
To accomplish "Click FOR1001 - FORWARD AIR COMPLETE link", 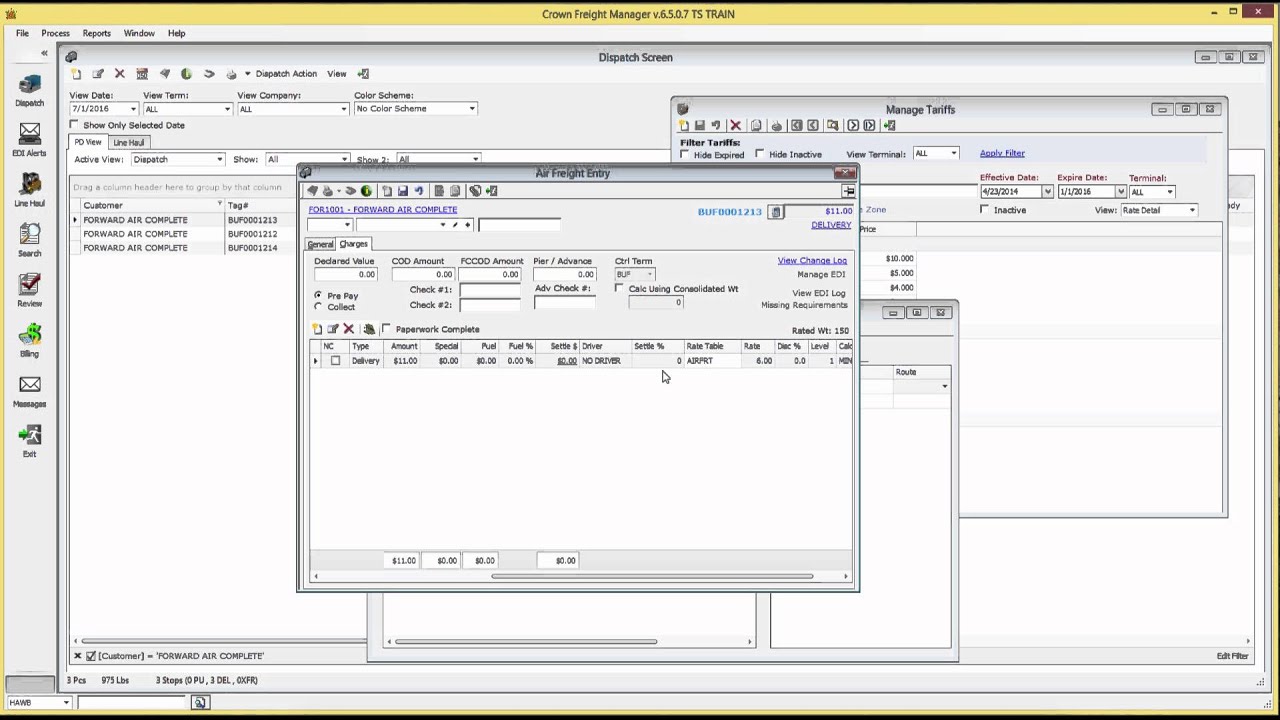I will click(383, 210).
